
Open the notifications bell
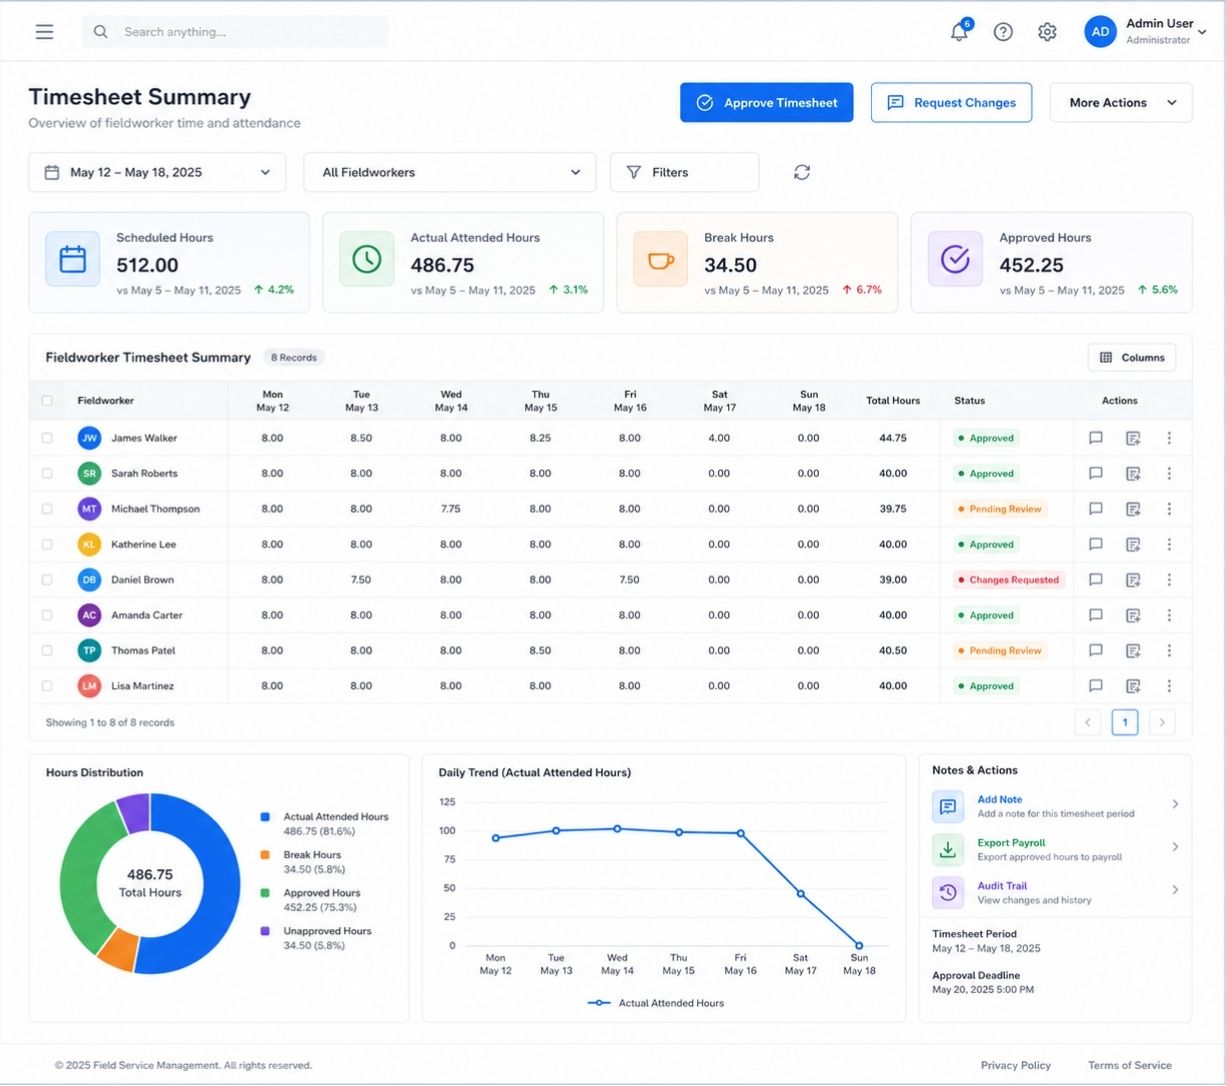click(x=959, y=32)
